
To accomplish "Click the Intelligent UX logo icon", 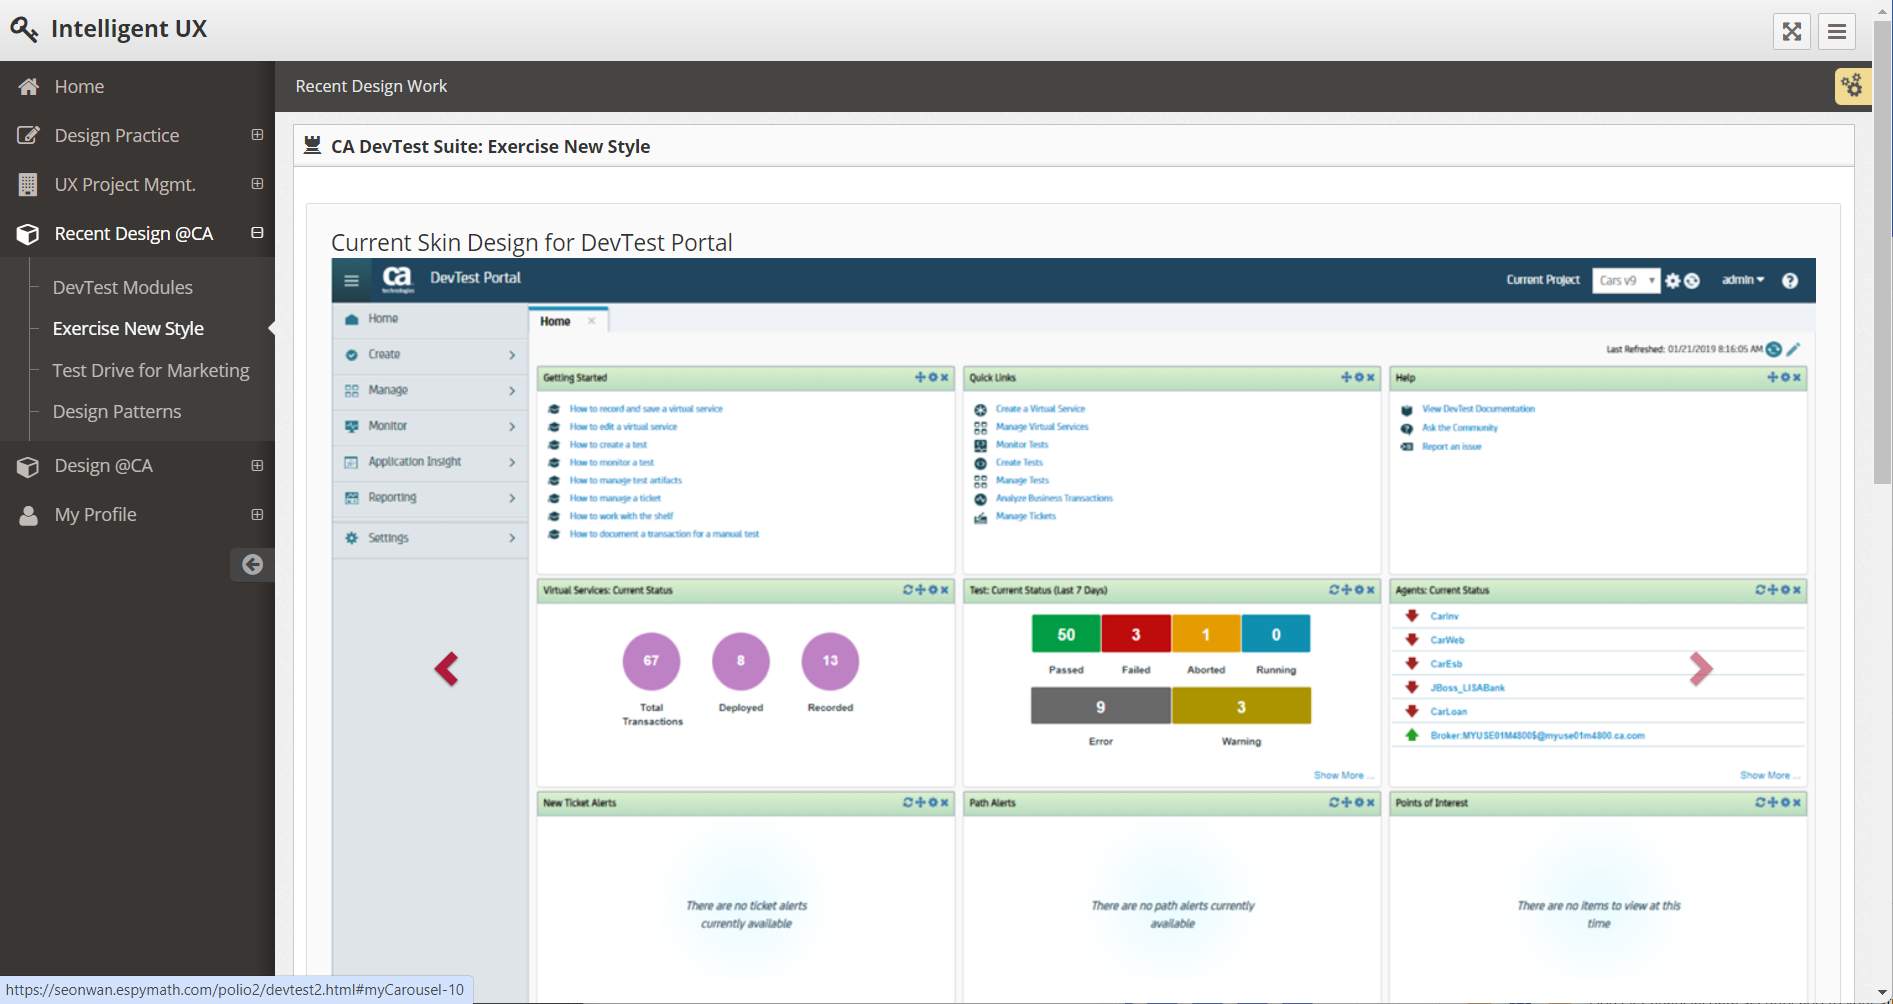I will click(24, 29).
